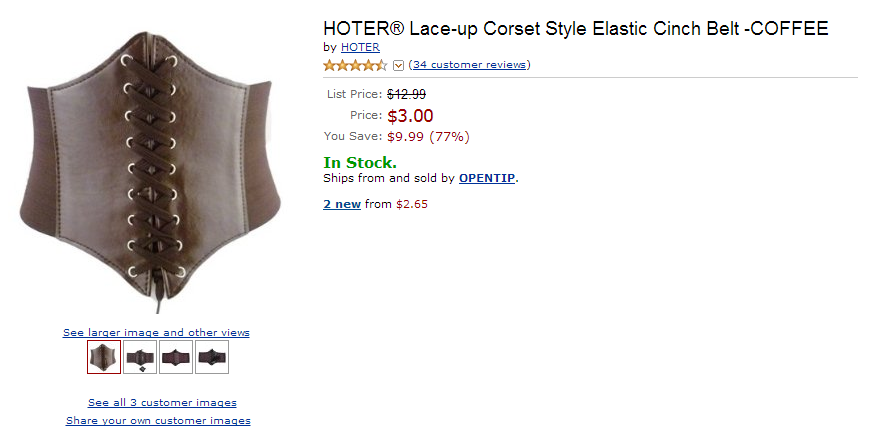This screenshot has height=439, width=870.
Task: Click the $9.99 (77%) savings text
Action: tap(428, 137)
